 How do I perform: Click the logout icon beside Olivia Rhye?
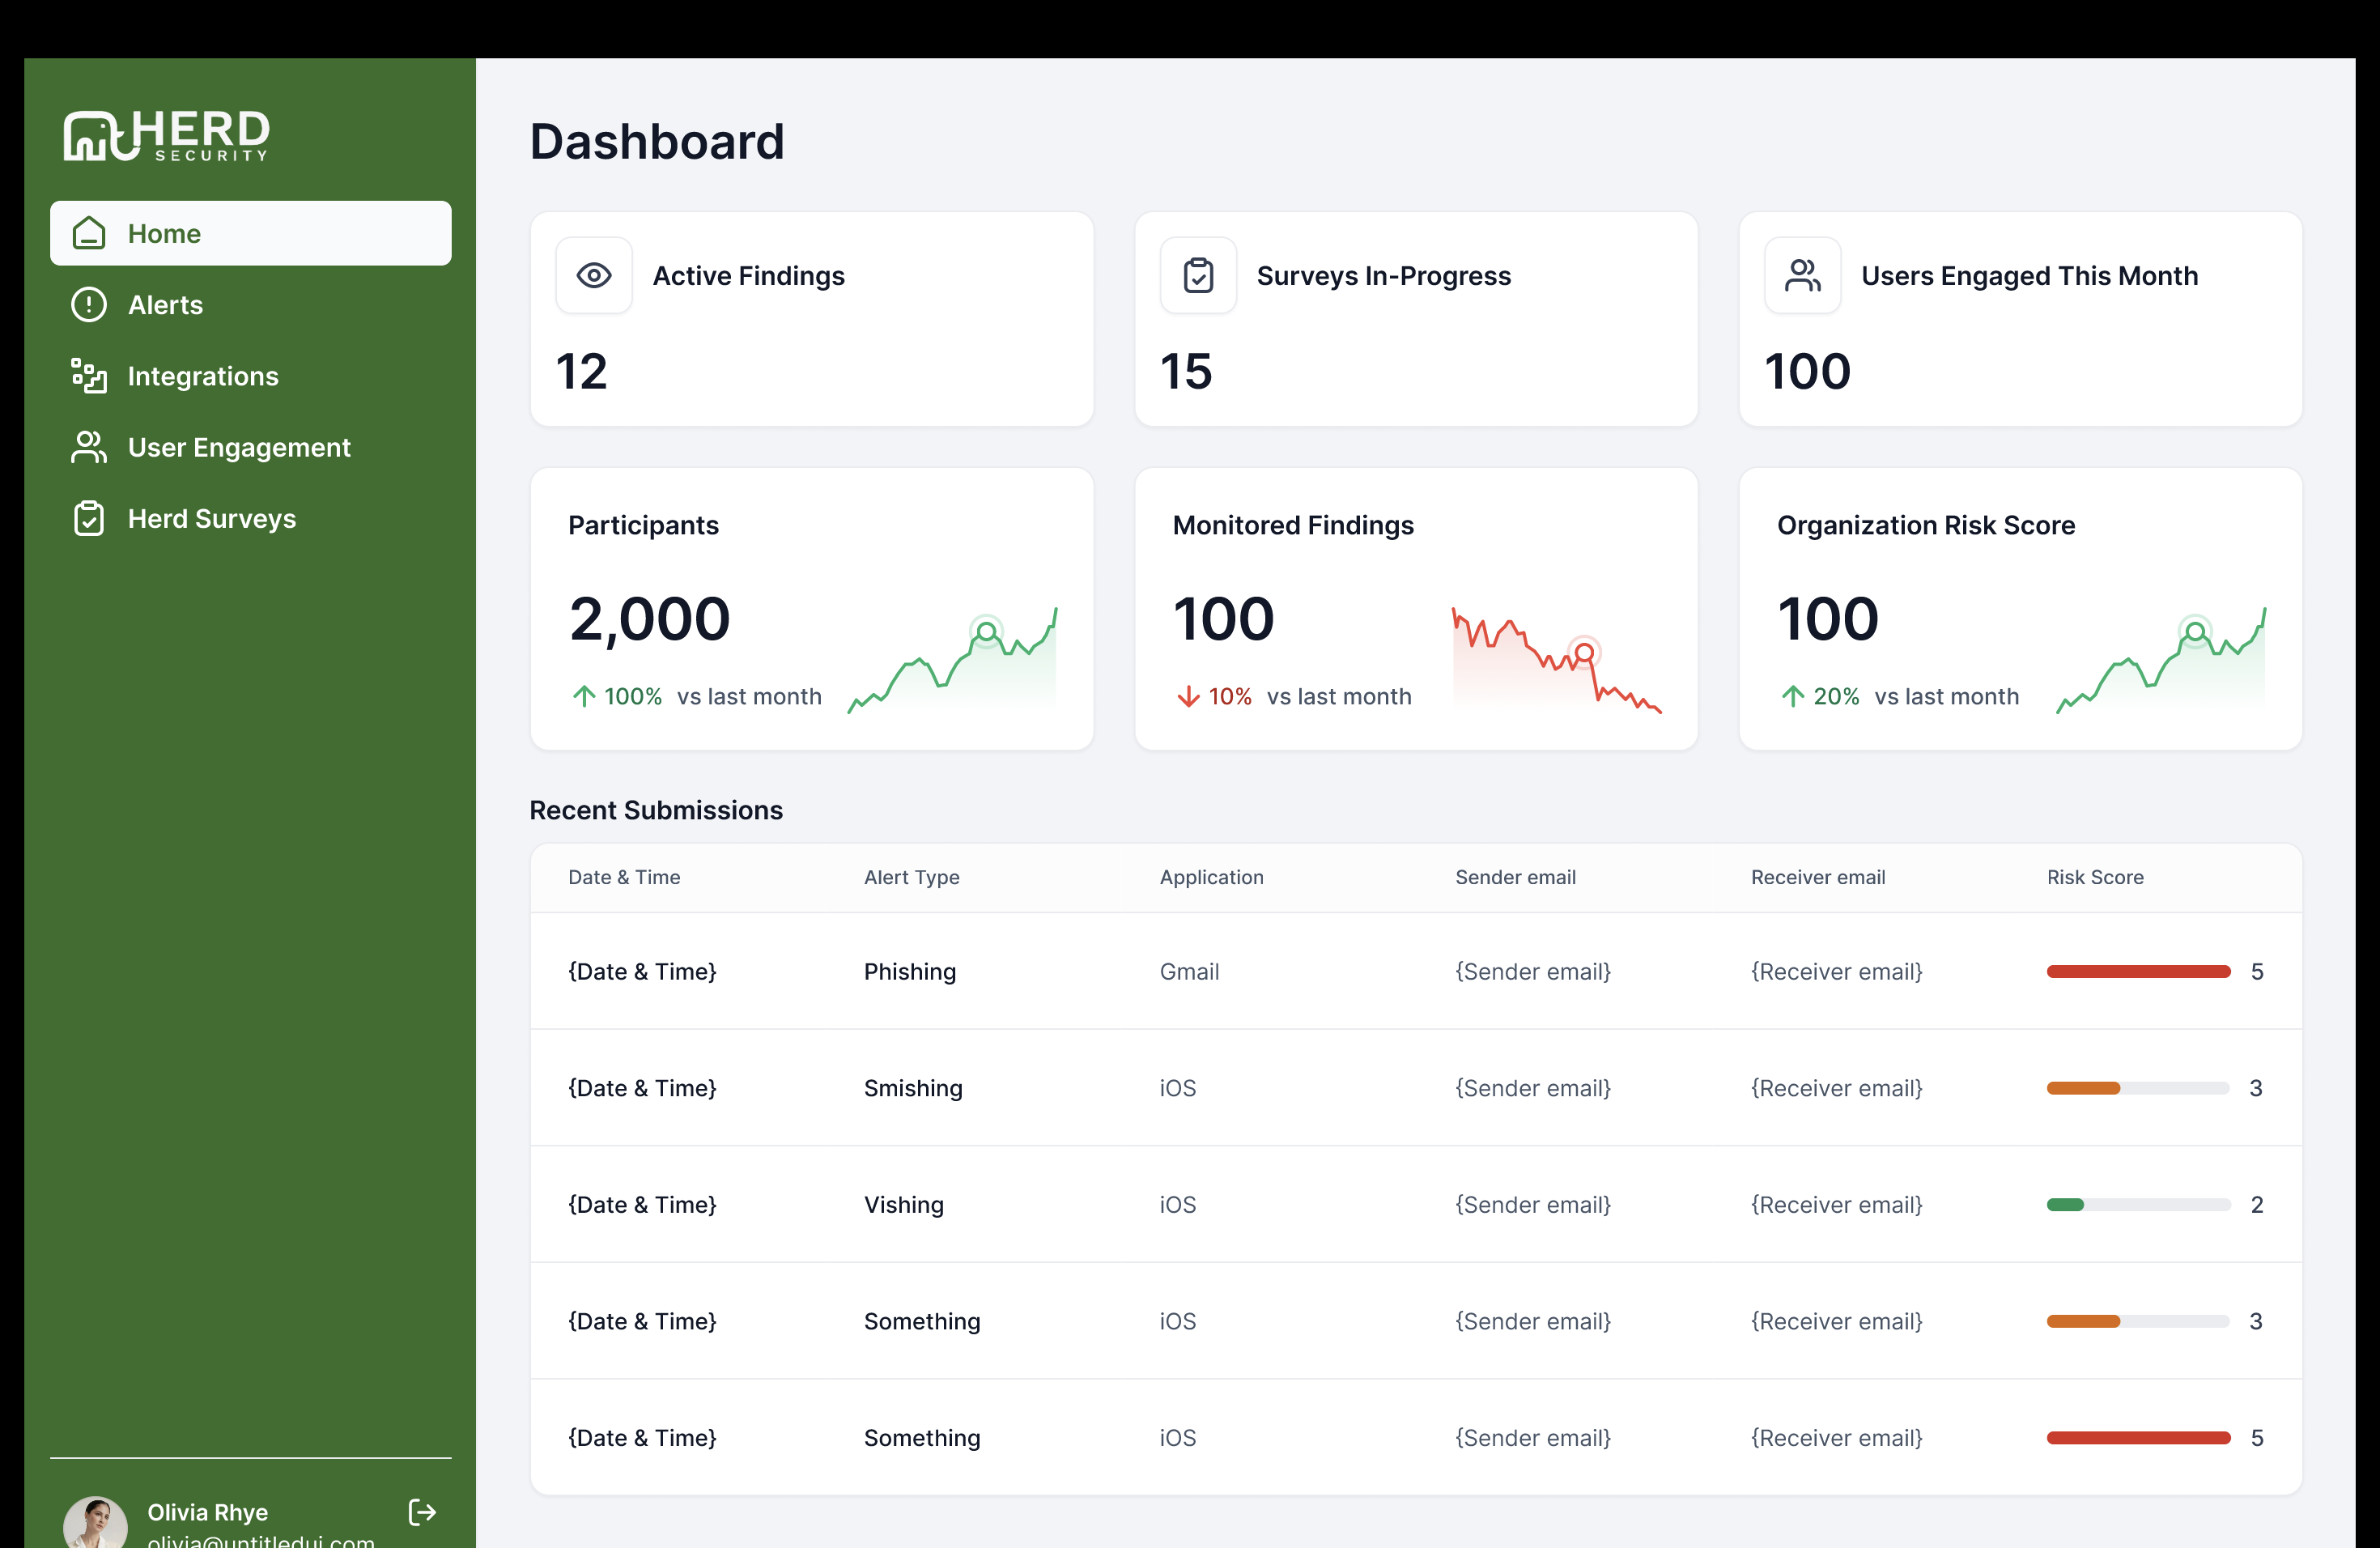coord(422,1511)
